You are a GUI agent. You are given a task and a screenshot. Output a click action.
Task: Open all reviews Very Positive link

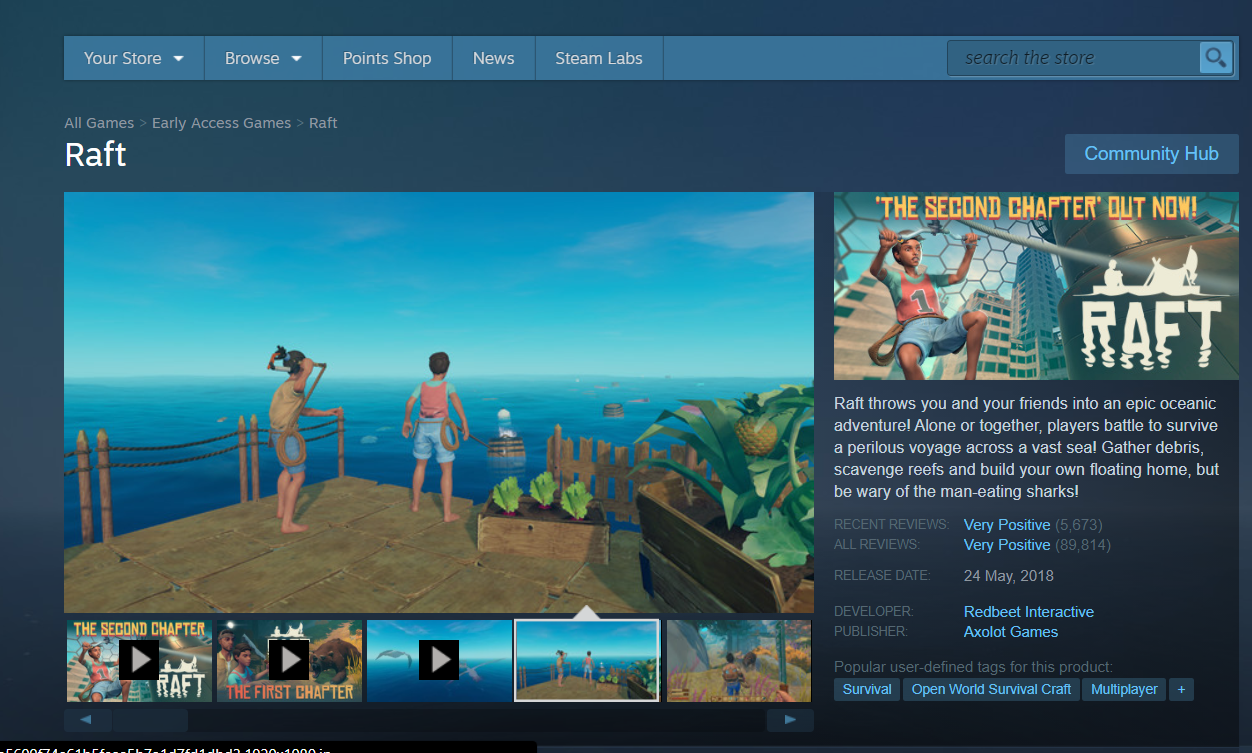click(x=1007, y=545)
